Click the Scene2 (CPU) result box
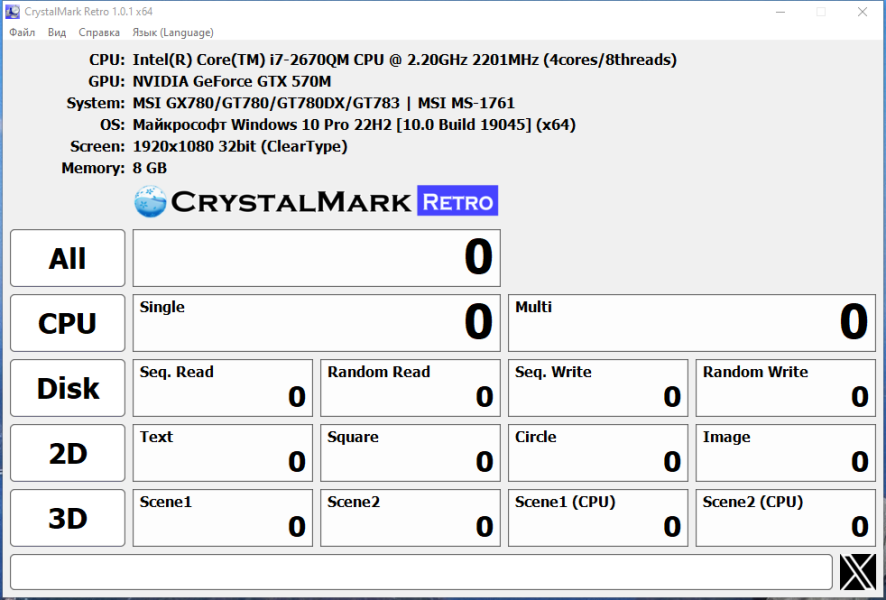This screenshot has width=886, height=600. (785, 518)
